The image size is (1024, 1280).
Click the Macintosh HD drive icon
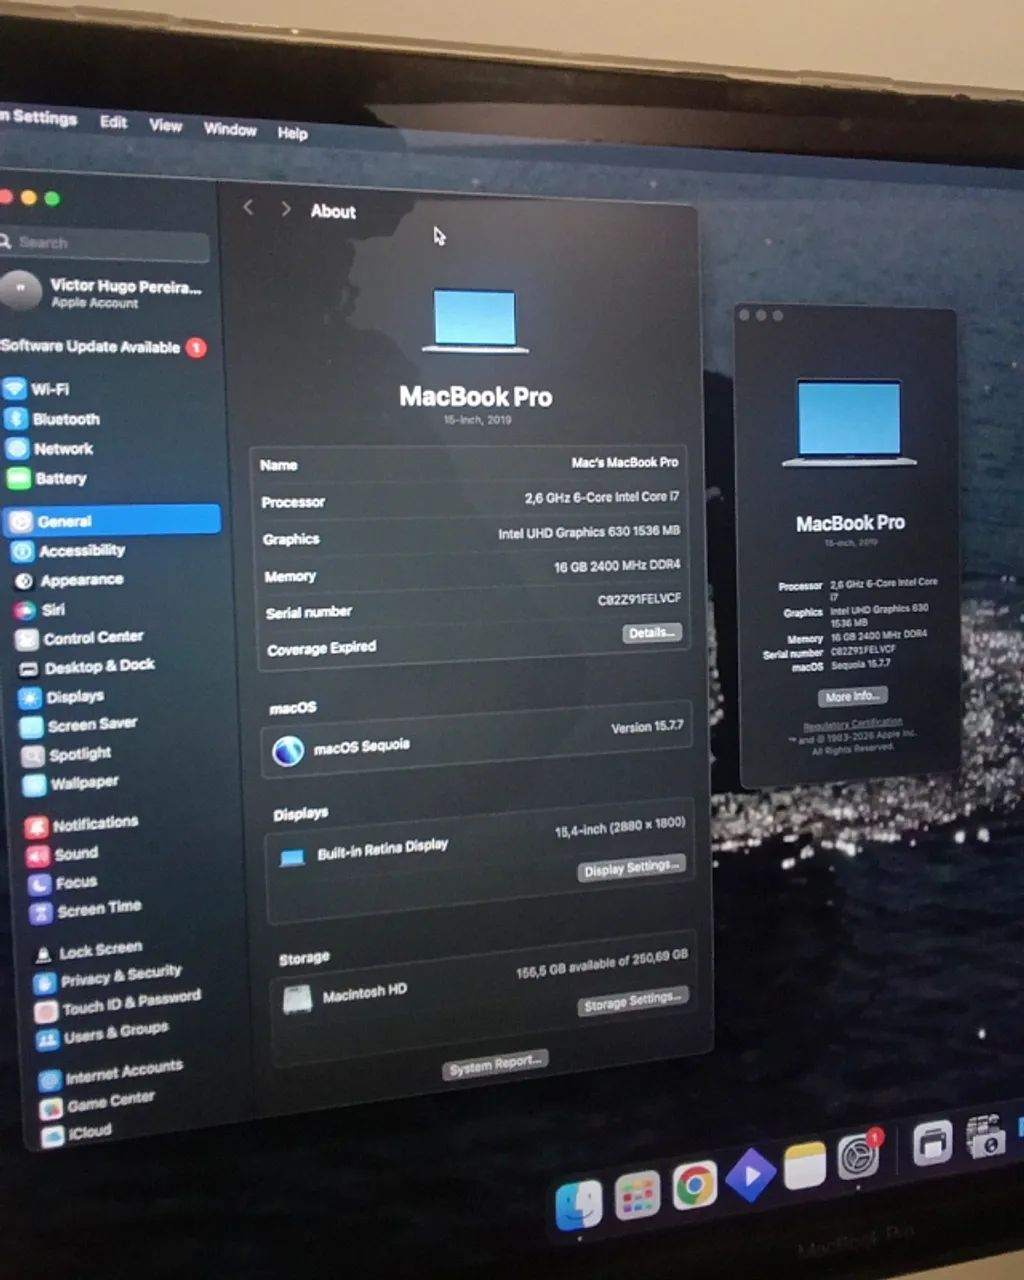298,999
